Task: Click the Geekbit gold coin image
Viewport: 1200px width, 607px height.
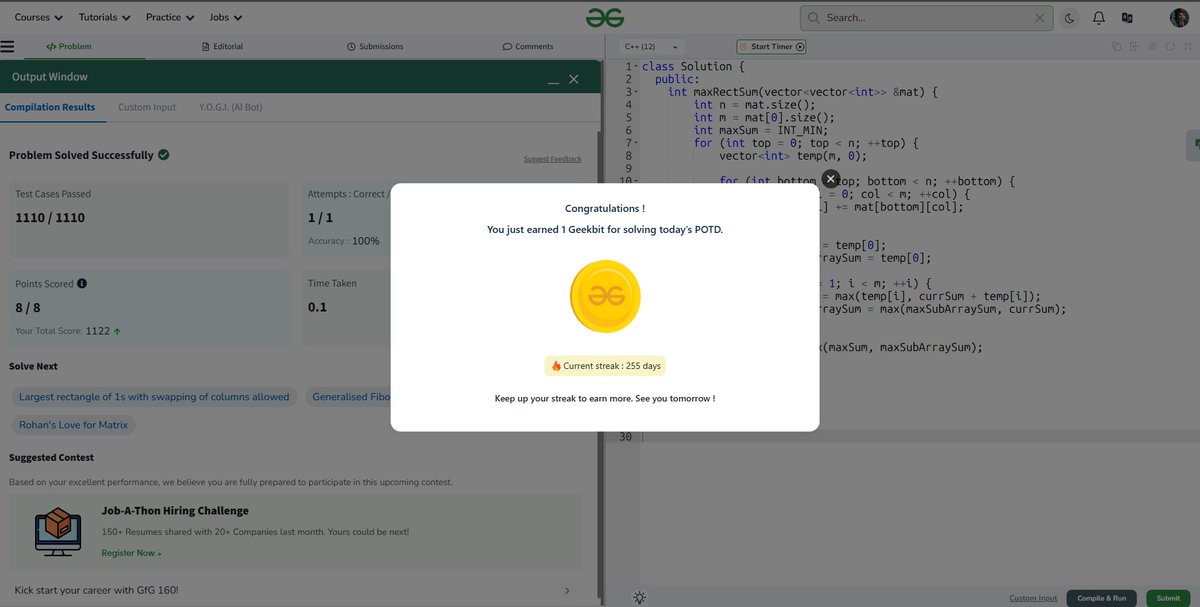Action: 605,297
